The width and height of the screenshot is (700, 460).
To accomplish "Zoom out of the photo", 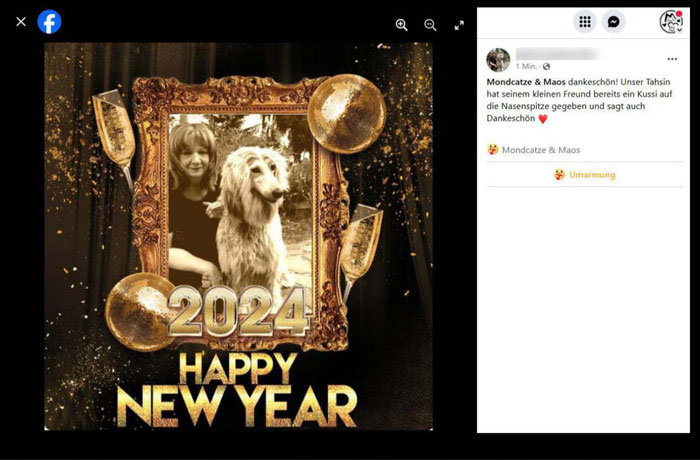I will tap(430, 25).
